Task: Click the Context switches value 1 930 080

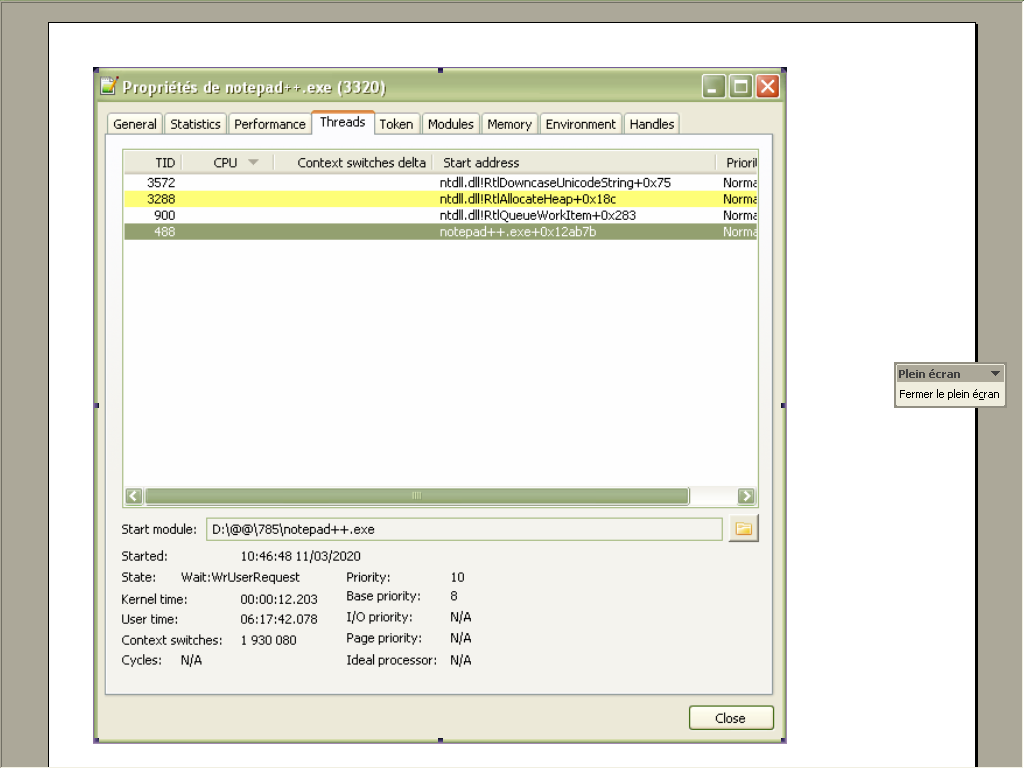Action: [268, 640]
